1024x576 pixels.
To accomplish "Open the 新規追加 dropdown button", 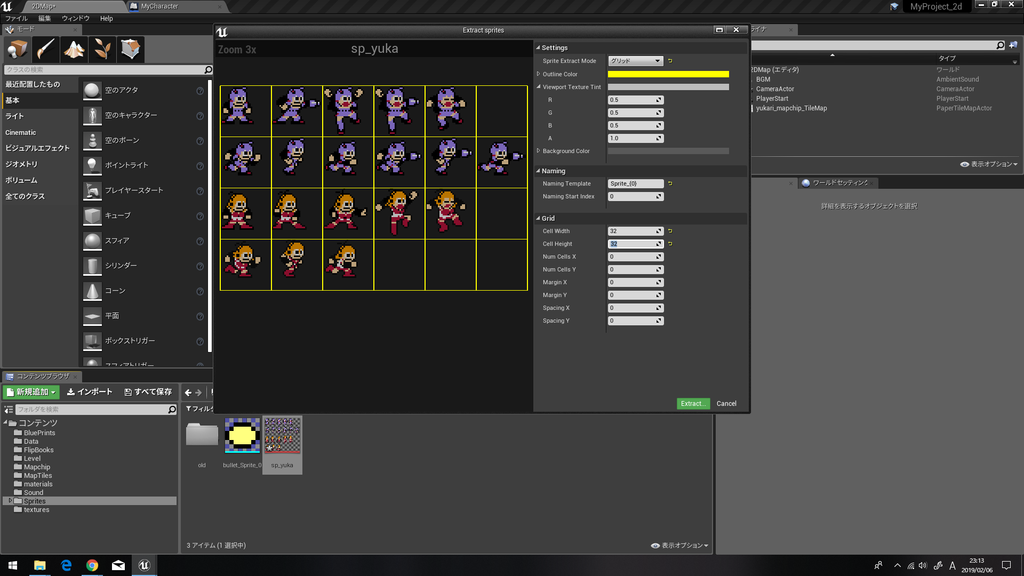I will (31, 392).
